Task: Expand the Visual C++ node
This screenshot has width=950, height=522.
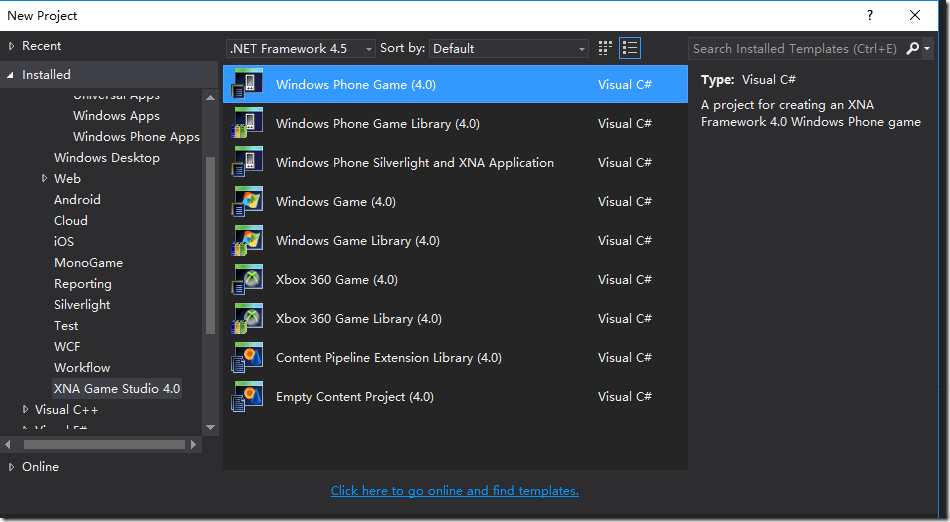Action: click(x=25, y=409)
